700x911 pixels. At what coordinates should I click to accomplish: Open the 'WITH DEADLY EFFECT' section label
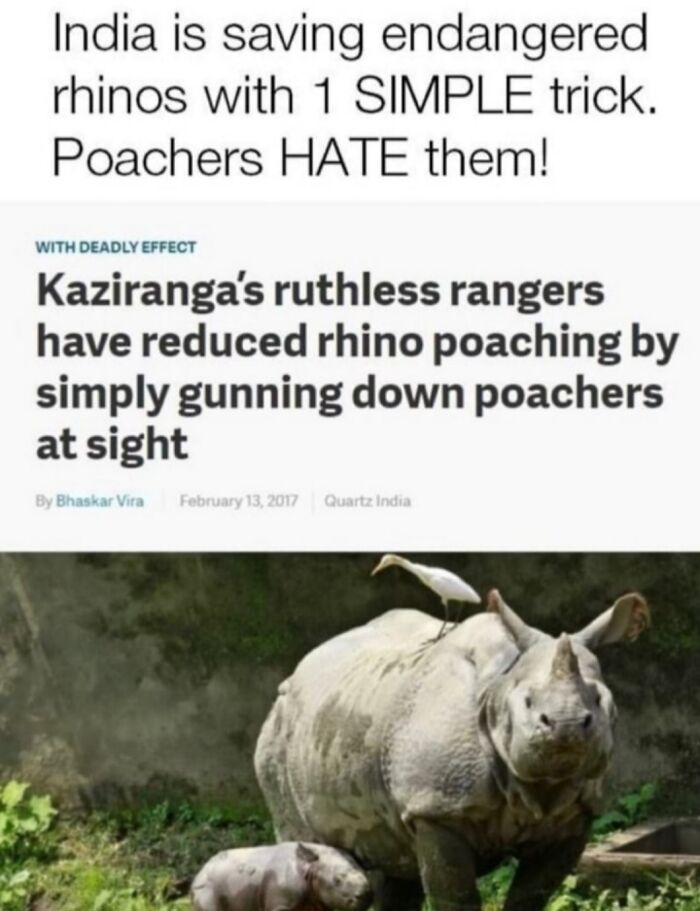tap(116, 247)
